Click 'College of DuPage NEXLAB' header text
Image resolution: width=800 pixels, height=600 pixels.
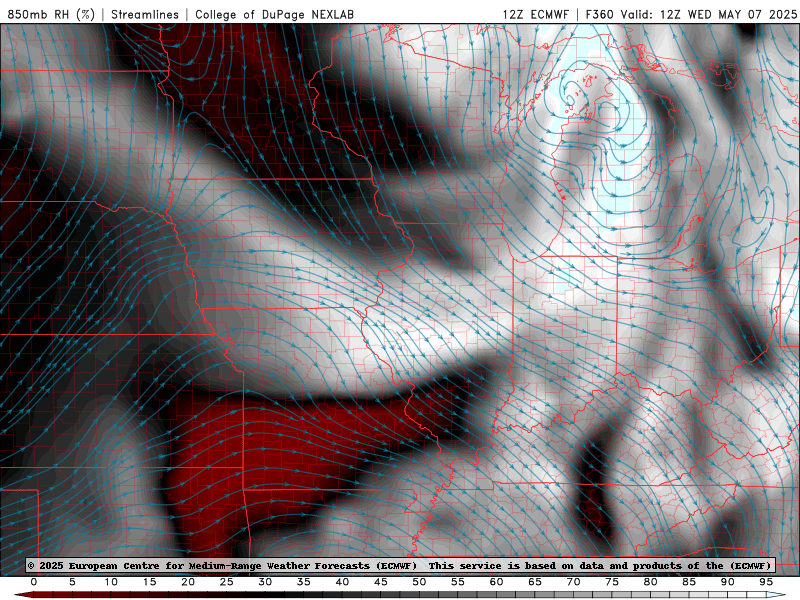[x=274, y=14]
